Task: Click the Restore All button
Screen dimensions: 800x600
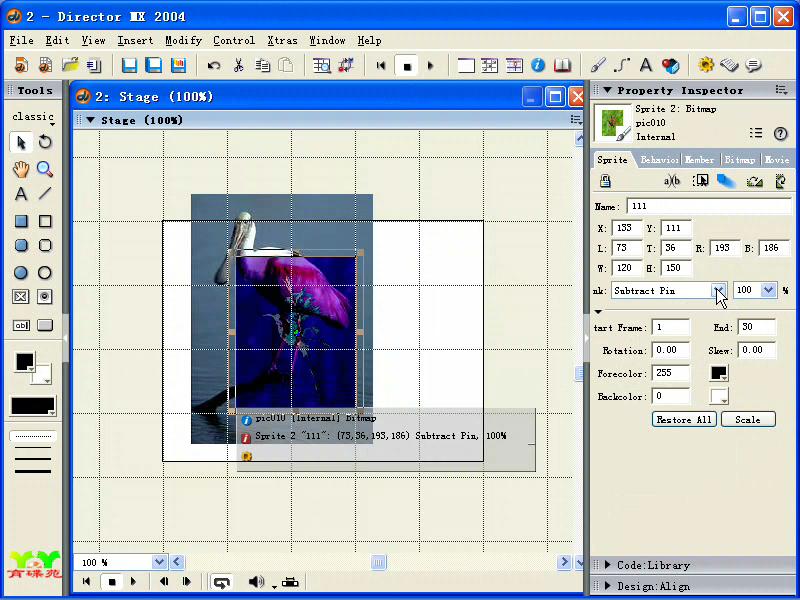Action: pos(684,419)
